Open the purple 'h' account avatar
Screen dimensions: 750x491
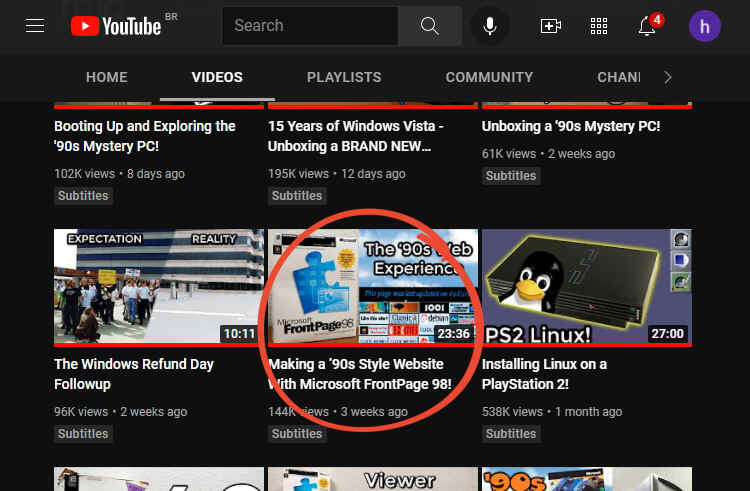click(705, 26)
